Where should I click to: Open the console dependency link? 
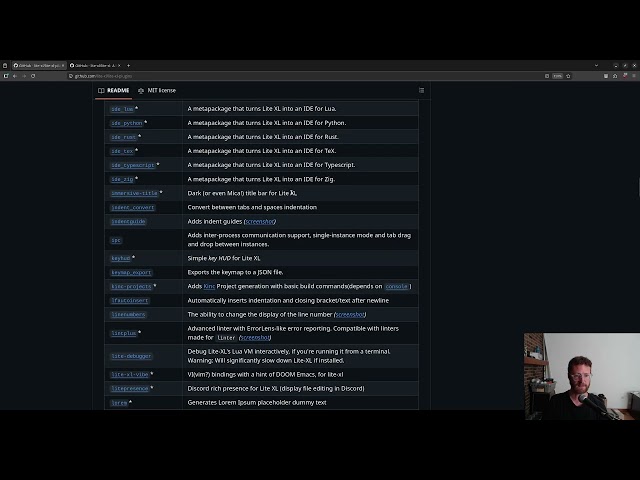[396, 287]
